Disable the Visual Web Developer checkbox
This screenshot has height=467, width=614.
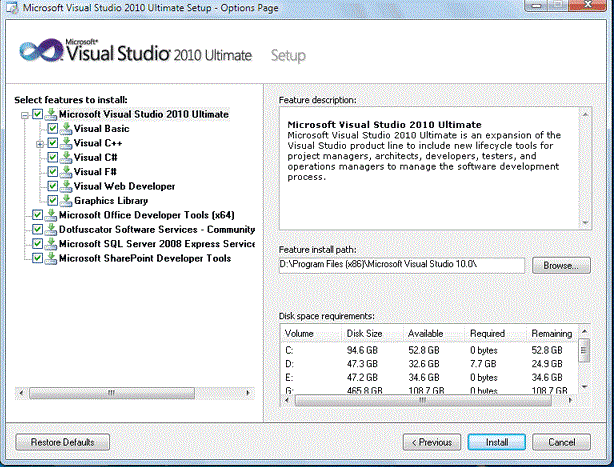pos(52,186)
